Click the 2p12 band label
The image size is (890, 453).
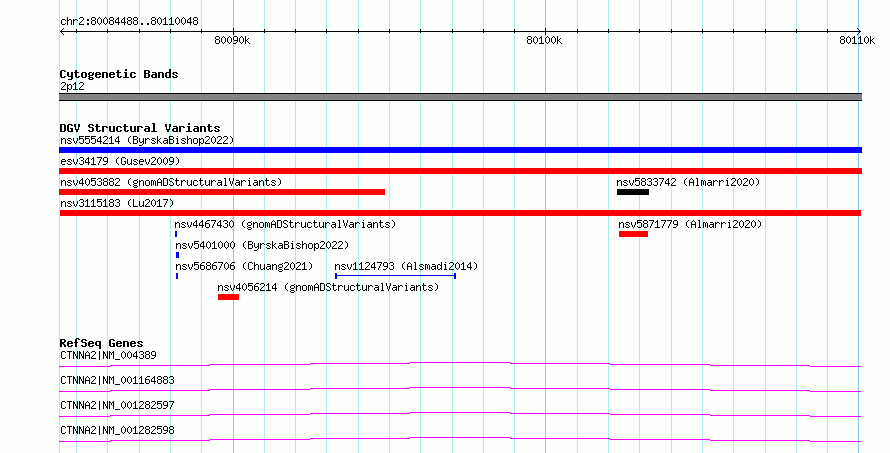pos(72,86)
